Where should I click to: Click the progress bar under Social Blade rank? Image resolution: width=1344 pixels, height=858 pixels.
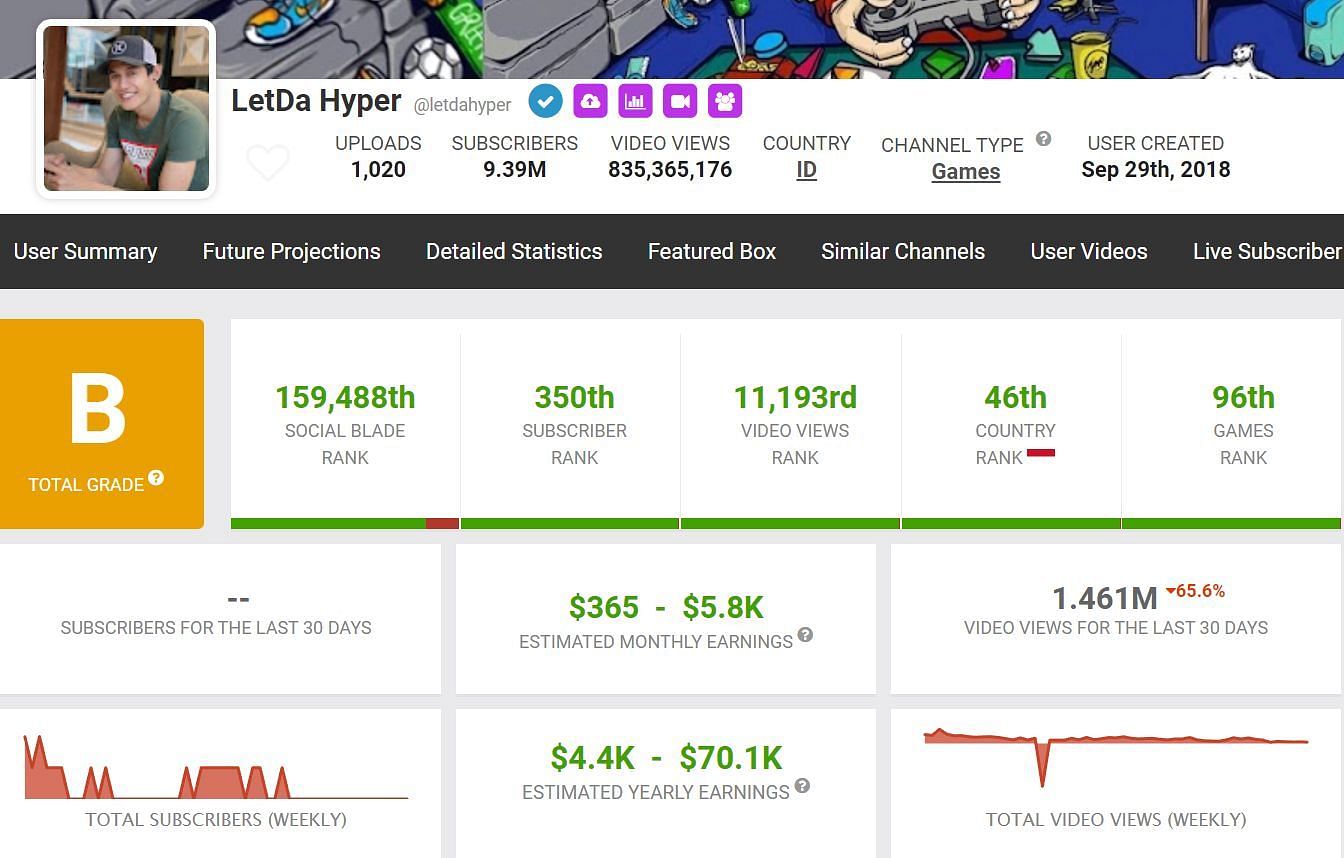tap(345, 523)
